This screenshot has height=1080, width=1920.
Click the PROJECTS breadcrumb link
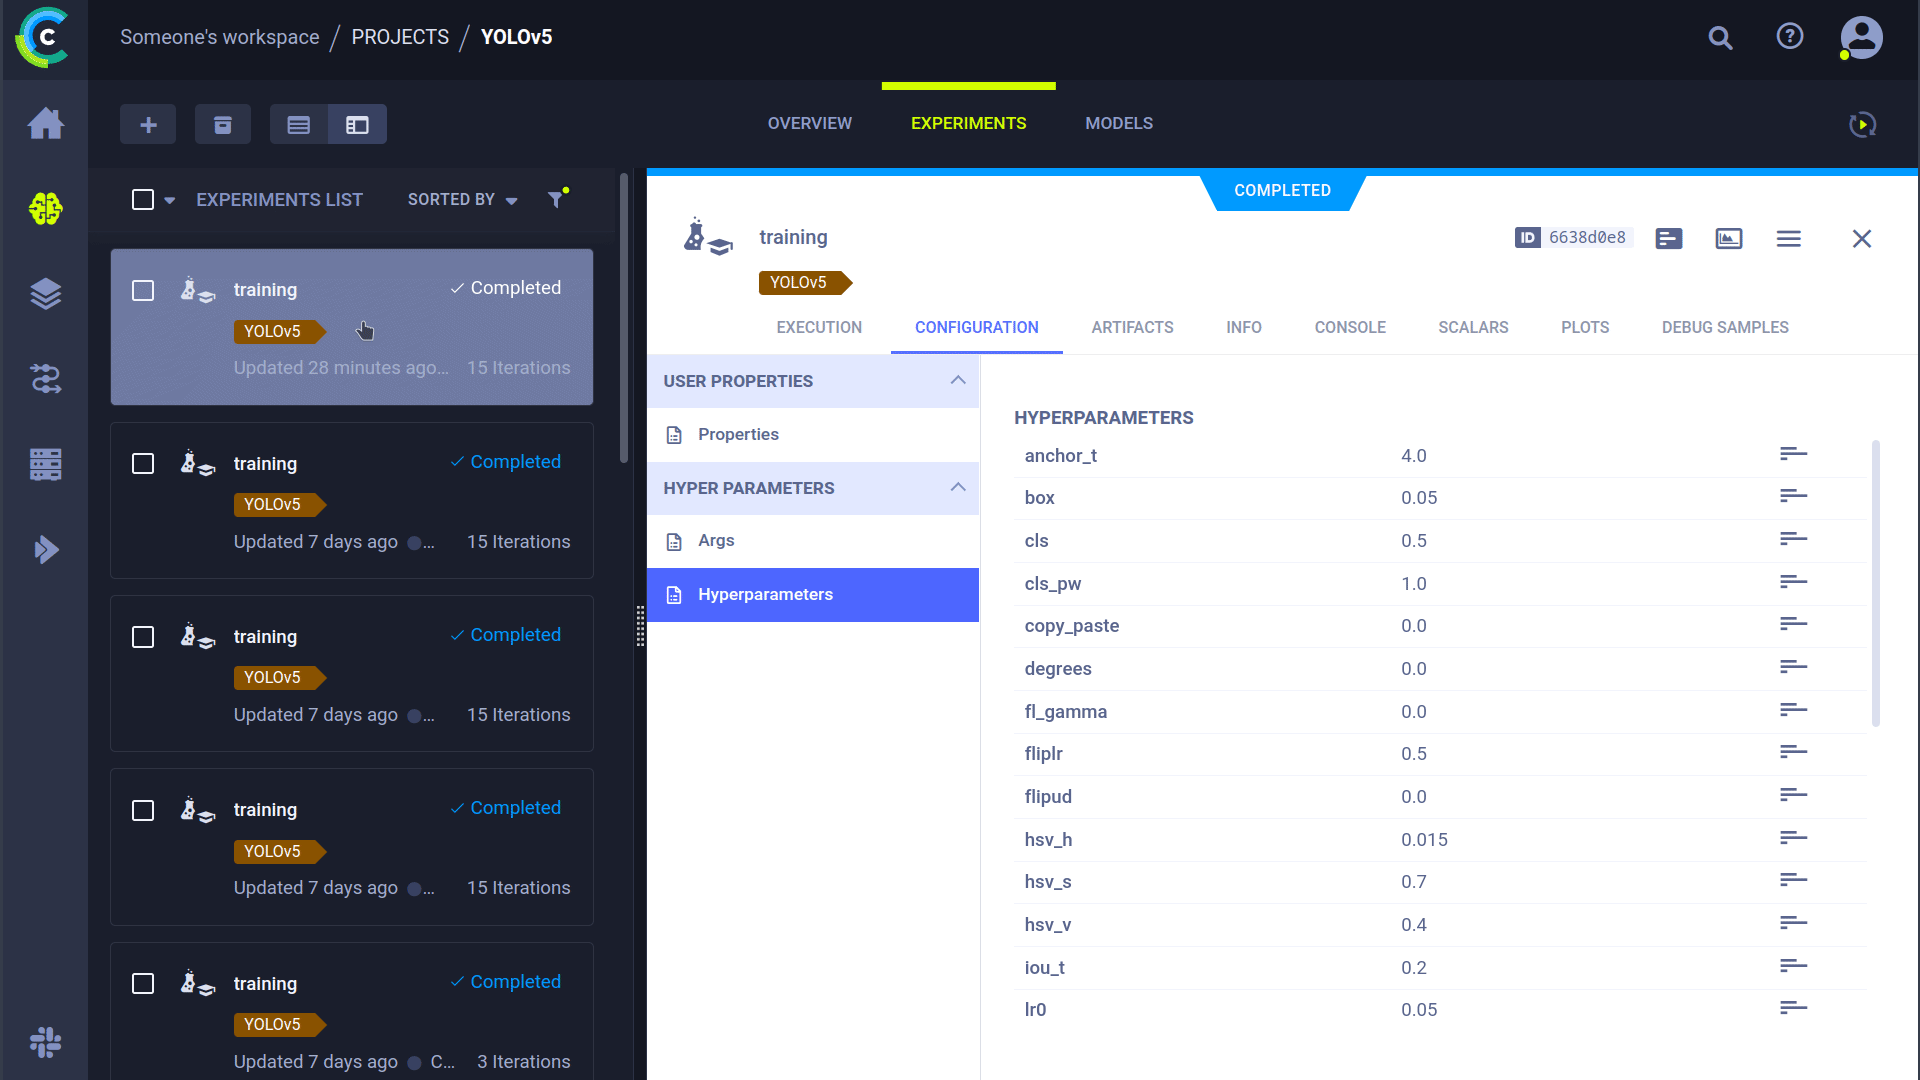[x=400, y=37]
